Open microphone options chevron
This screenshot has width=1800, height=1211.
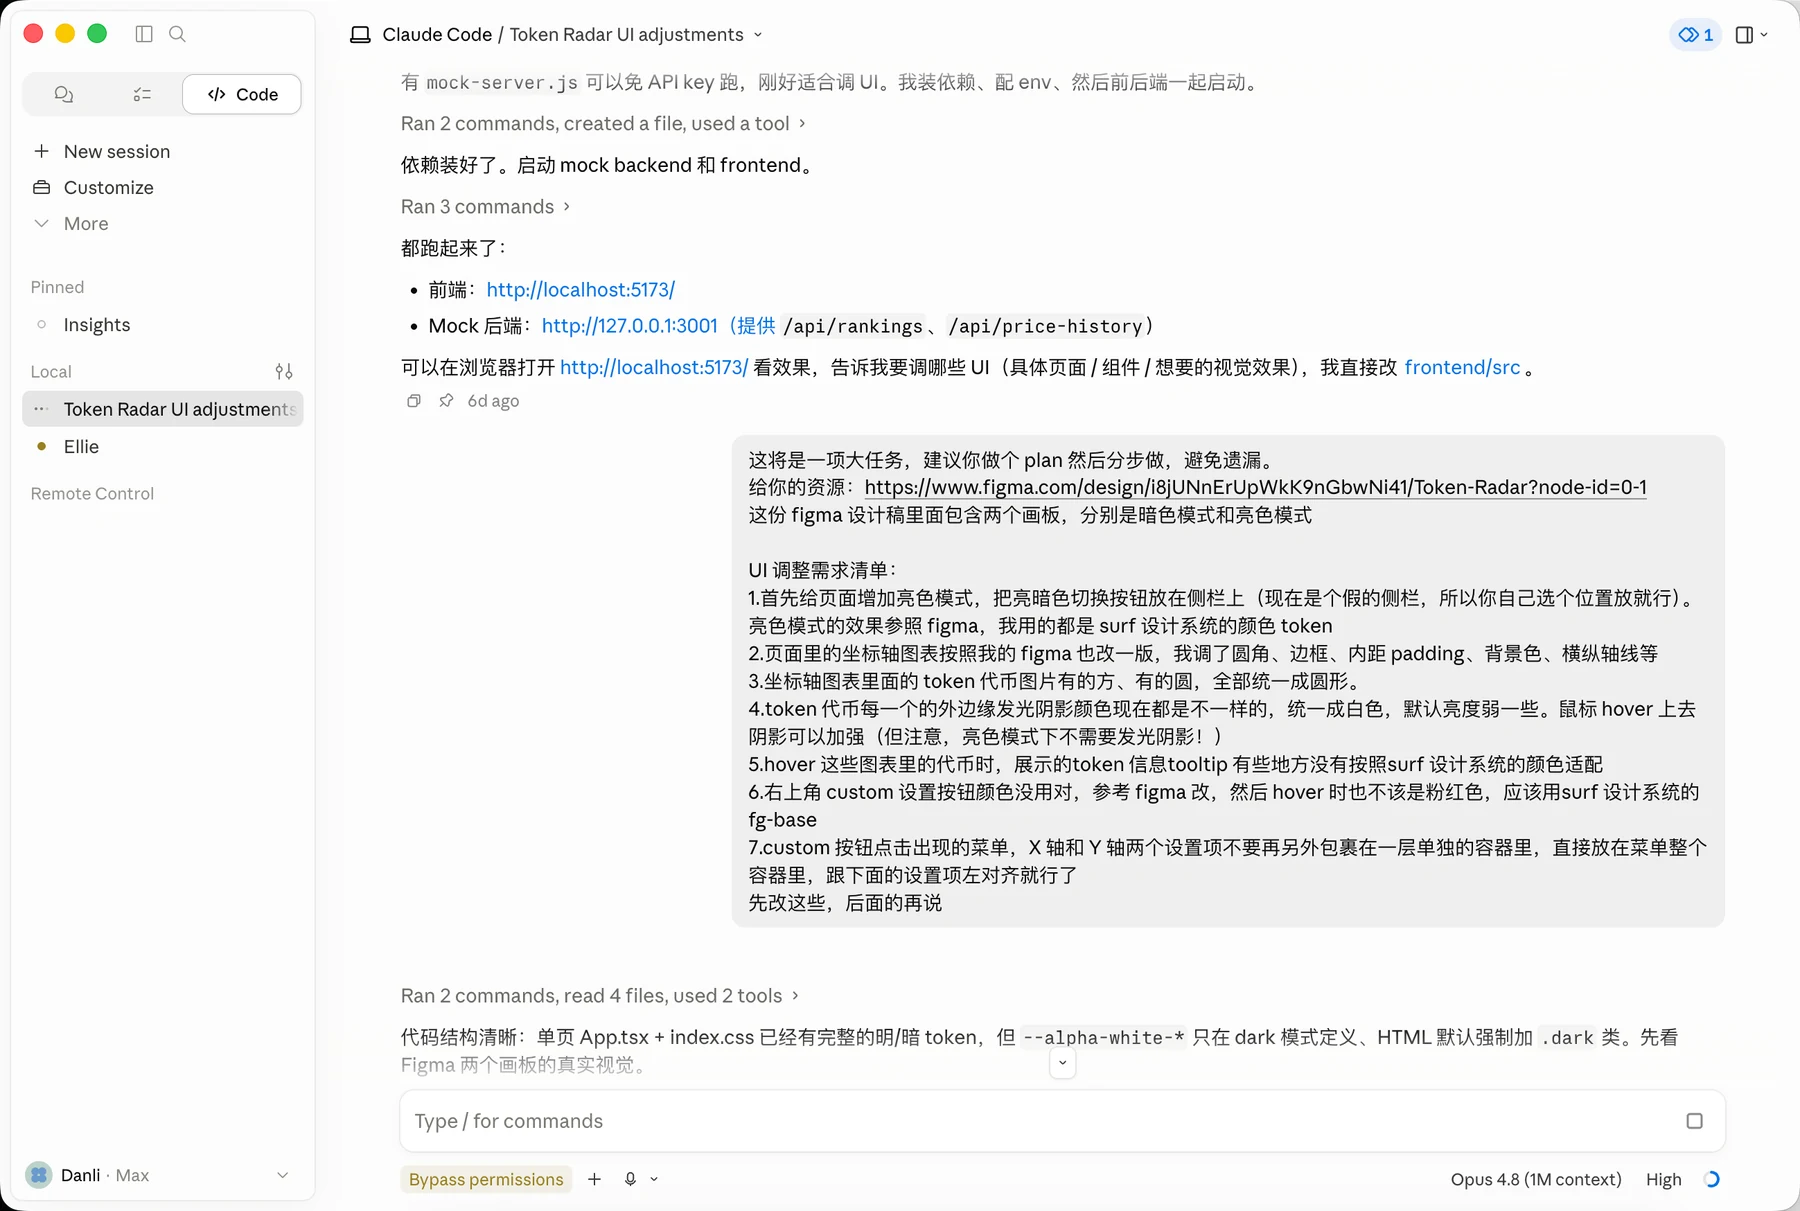pyautogui.click(x=654, y=1179)
